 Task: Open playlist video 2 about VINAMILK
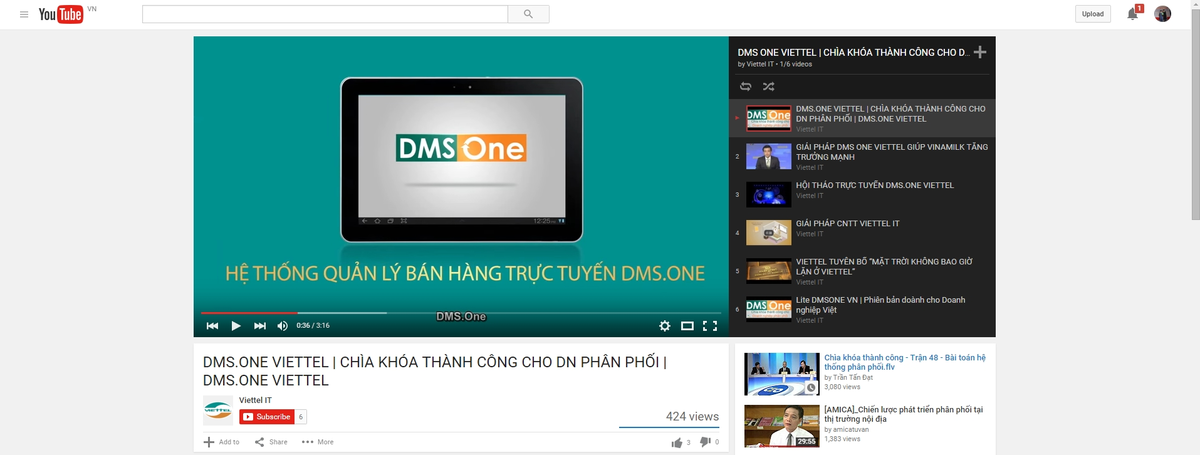pyautogui.click(x=863, y=156)
